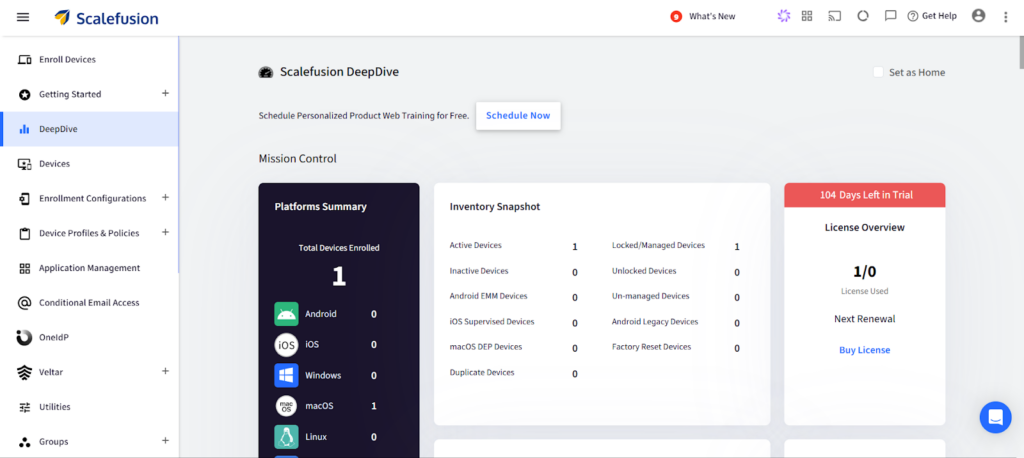Click the Devices sidebar icon
Screen dimensions: 1024x458
click(x=25, y=164)
